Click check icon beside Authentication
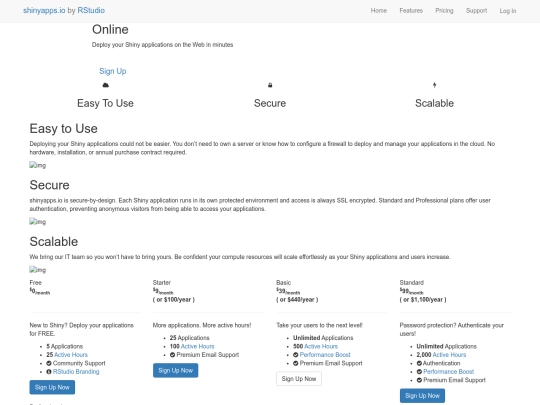Viewport: 540px width, 405px height. 419,363
